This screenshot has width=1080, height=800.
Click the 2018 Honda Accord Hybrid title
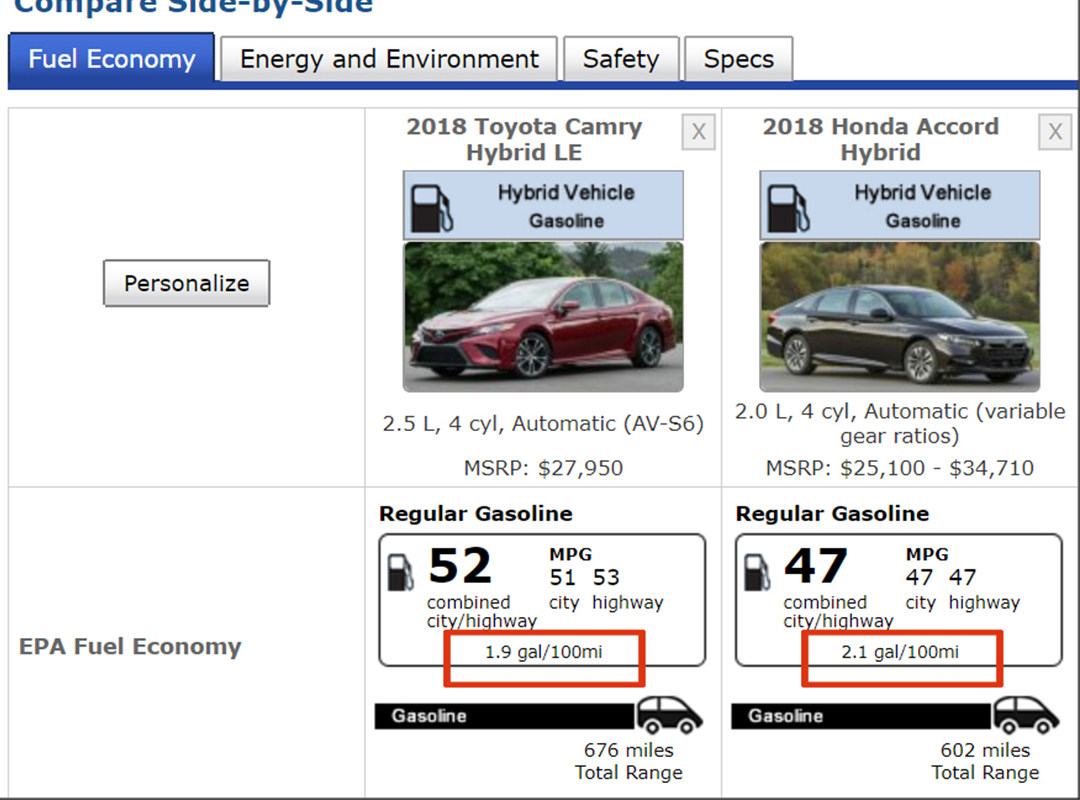pyautogui.click(x=880, y=140)
